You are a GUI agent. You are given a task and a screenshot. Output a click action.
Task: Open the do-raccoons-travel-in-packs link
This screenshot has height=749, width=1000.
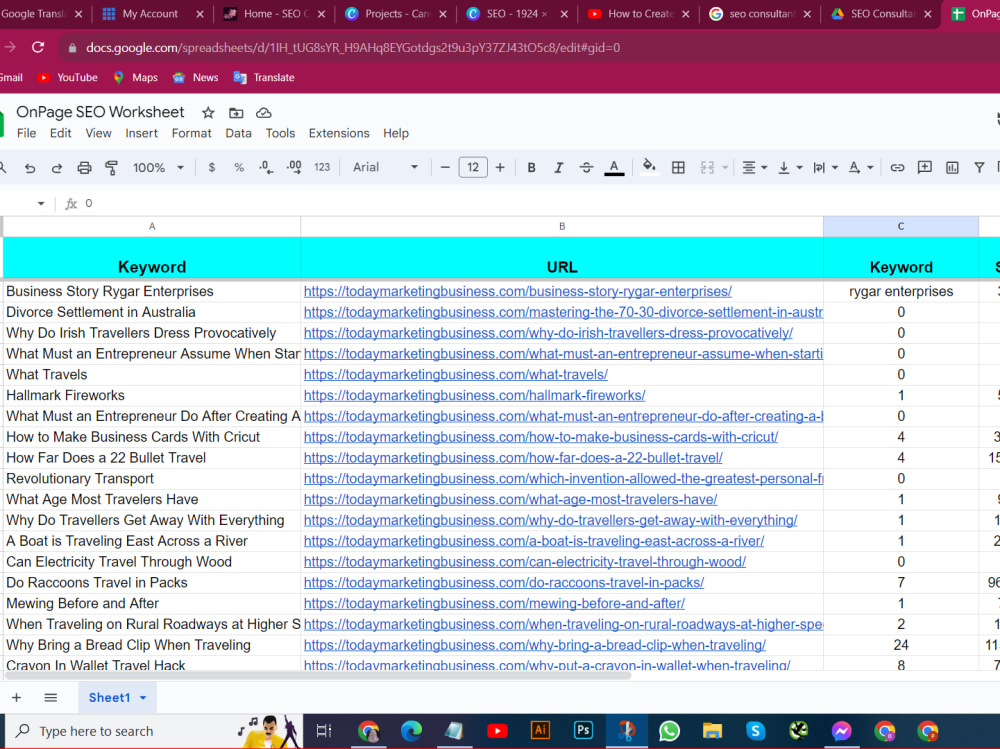pos(504,582)
